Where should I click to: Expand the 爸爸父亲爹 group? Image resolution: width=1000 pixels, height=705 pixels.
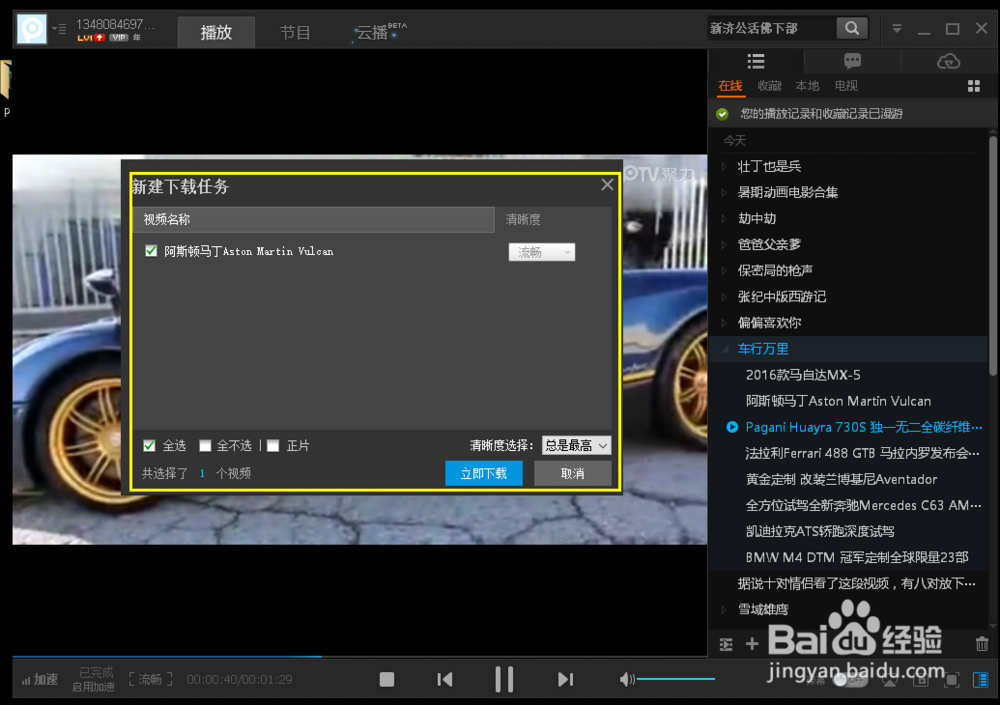pyautogui.click(x=724, y=244)
